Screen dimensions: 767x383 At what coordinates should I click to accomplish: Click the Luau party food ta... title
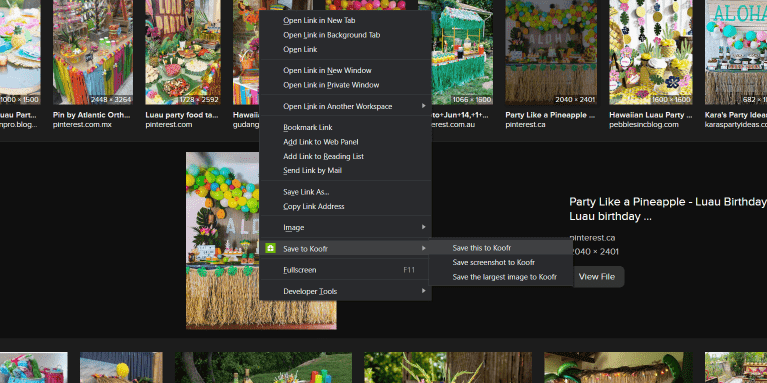coord(181,115)
